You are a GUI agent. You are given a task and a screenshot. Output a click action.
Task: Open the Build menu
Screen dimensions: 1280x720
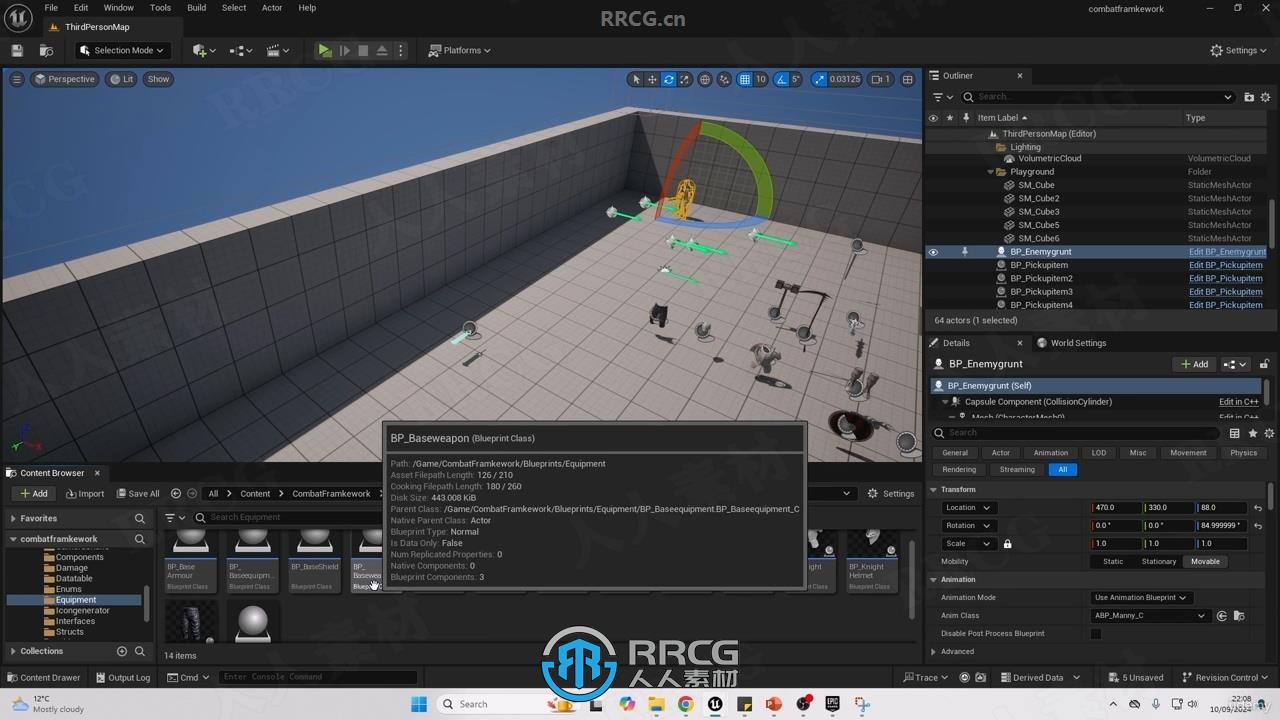click(x=197, y=8)
